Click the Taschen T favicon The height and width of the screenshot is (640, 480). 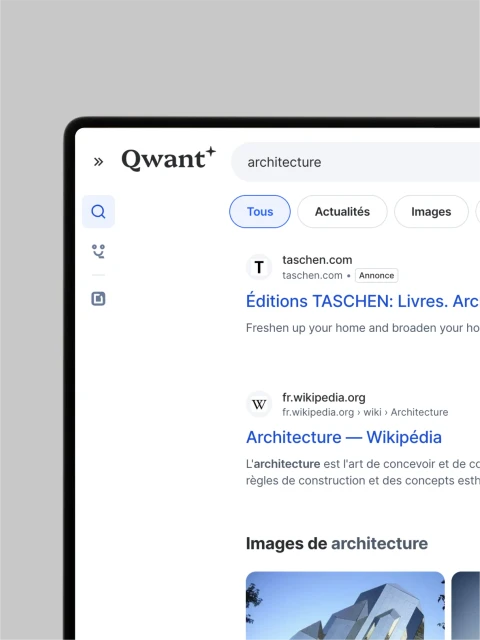click(x=259, y=267)
